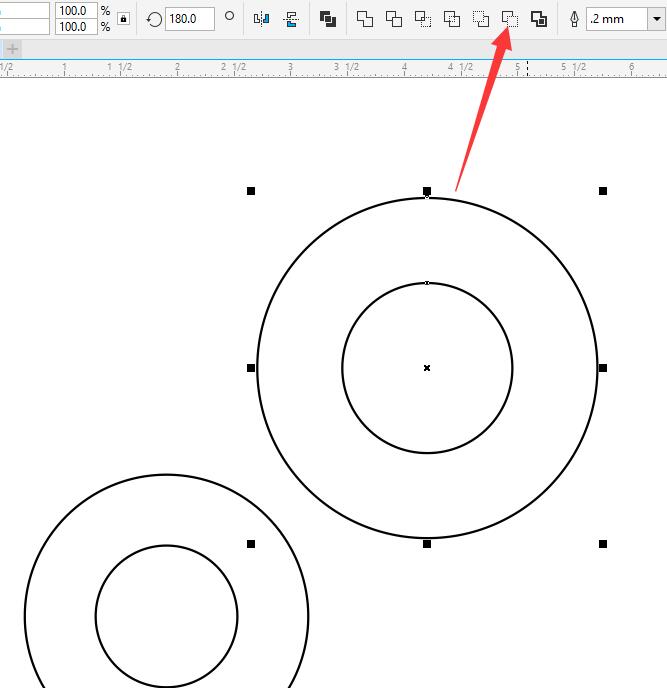Click the Intersect shaping icon
Image resolution: width=667 pixels, height=688 pixels.
pos(423,18)
